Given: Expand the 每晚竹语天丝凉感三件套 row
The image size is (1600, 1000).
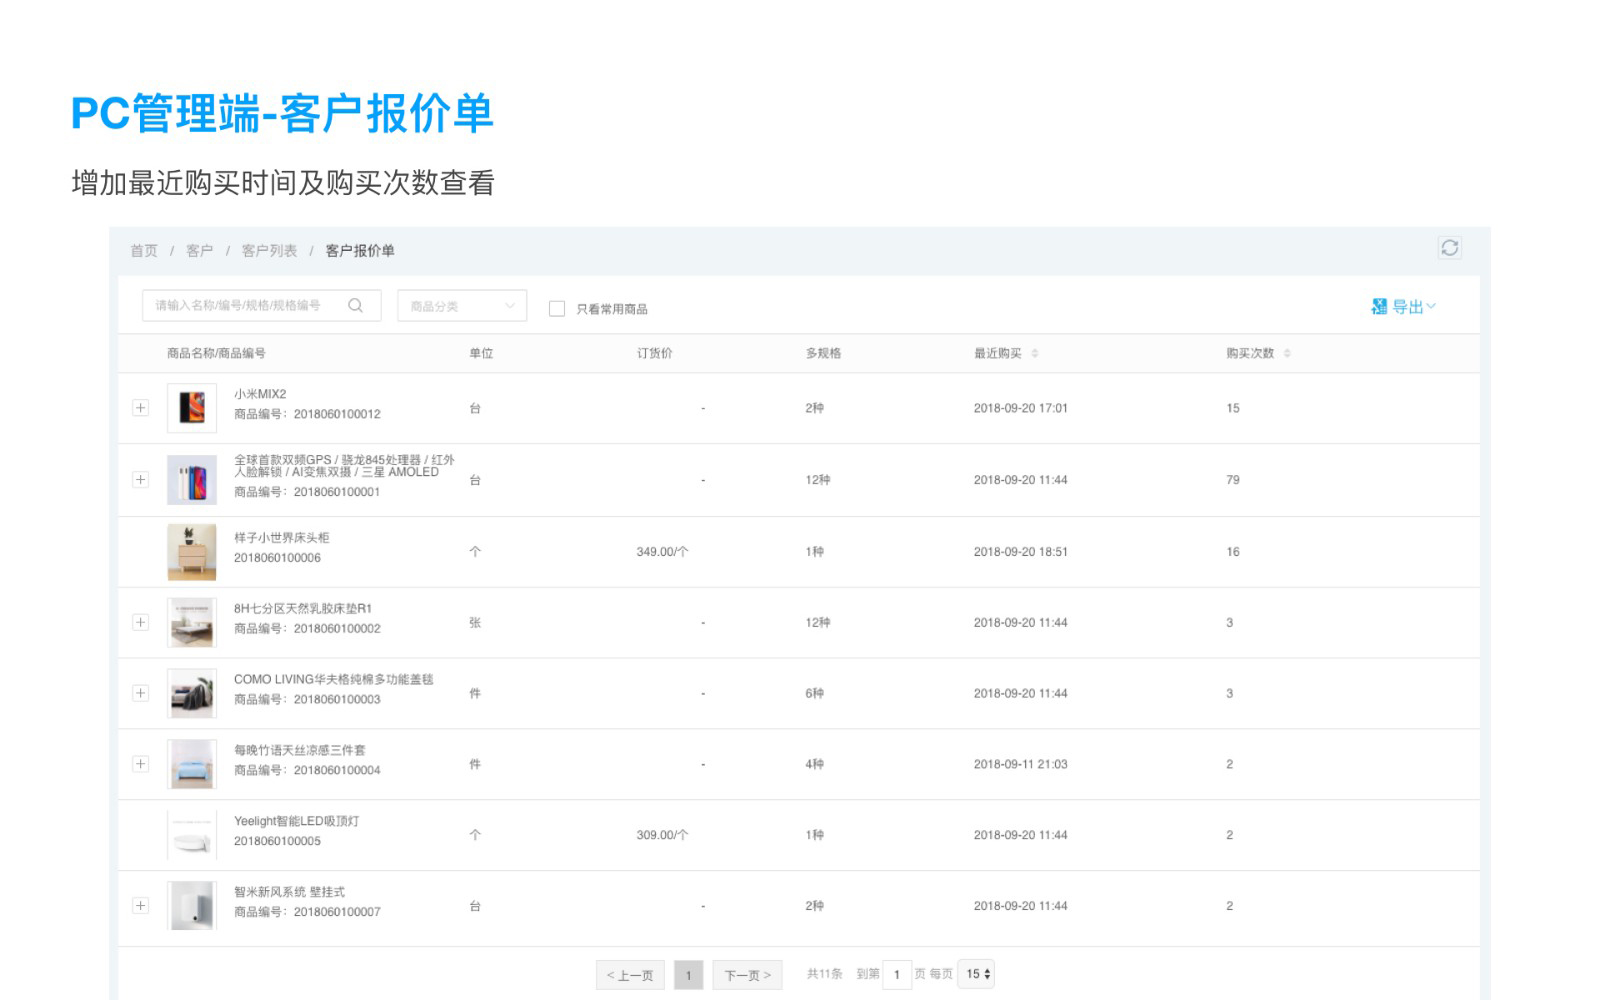Looking at the screenshot, I should (x=140, y=764).
